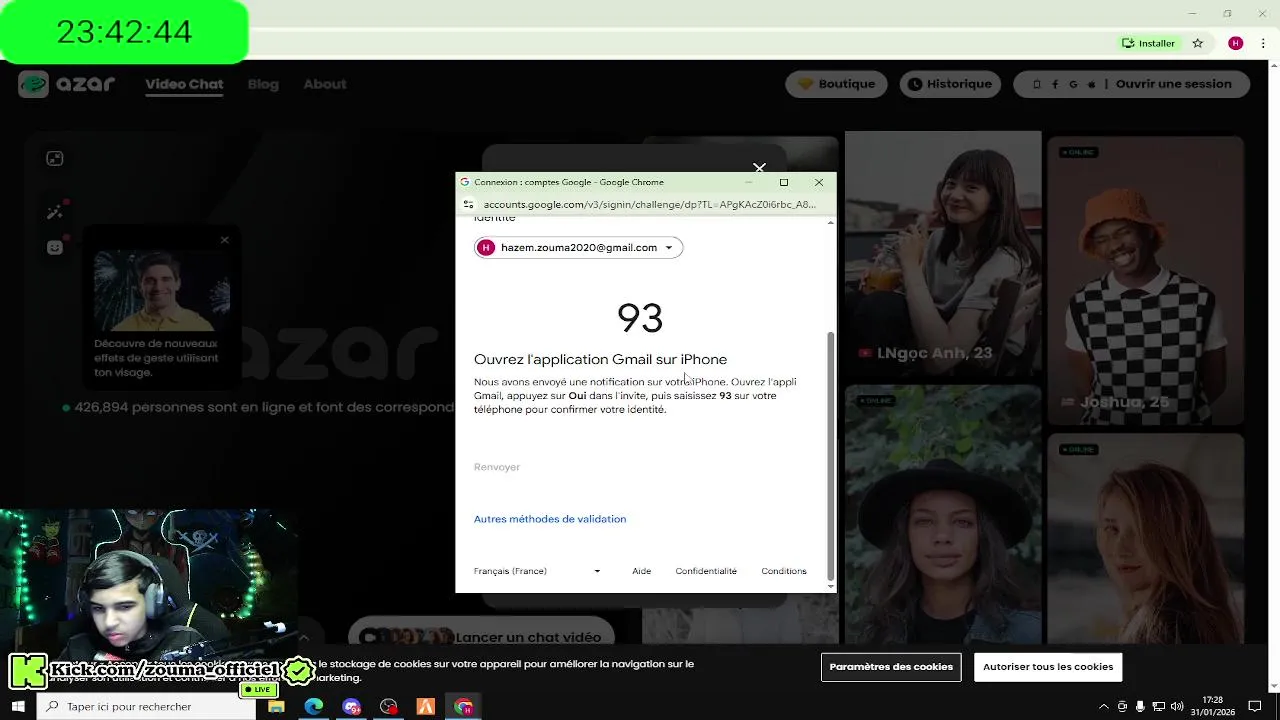Open the OBS Studio taskbar icon
1280x720 pixels.
click(389, 707)
